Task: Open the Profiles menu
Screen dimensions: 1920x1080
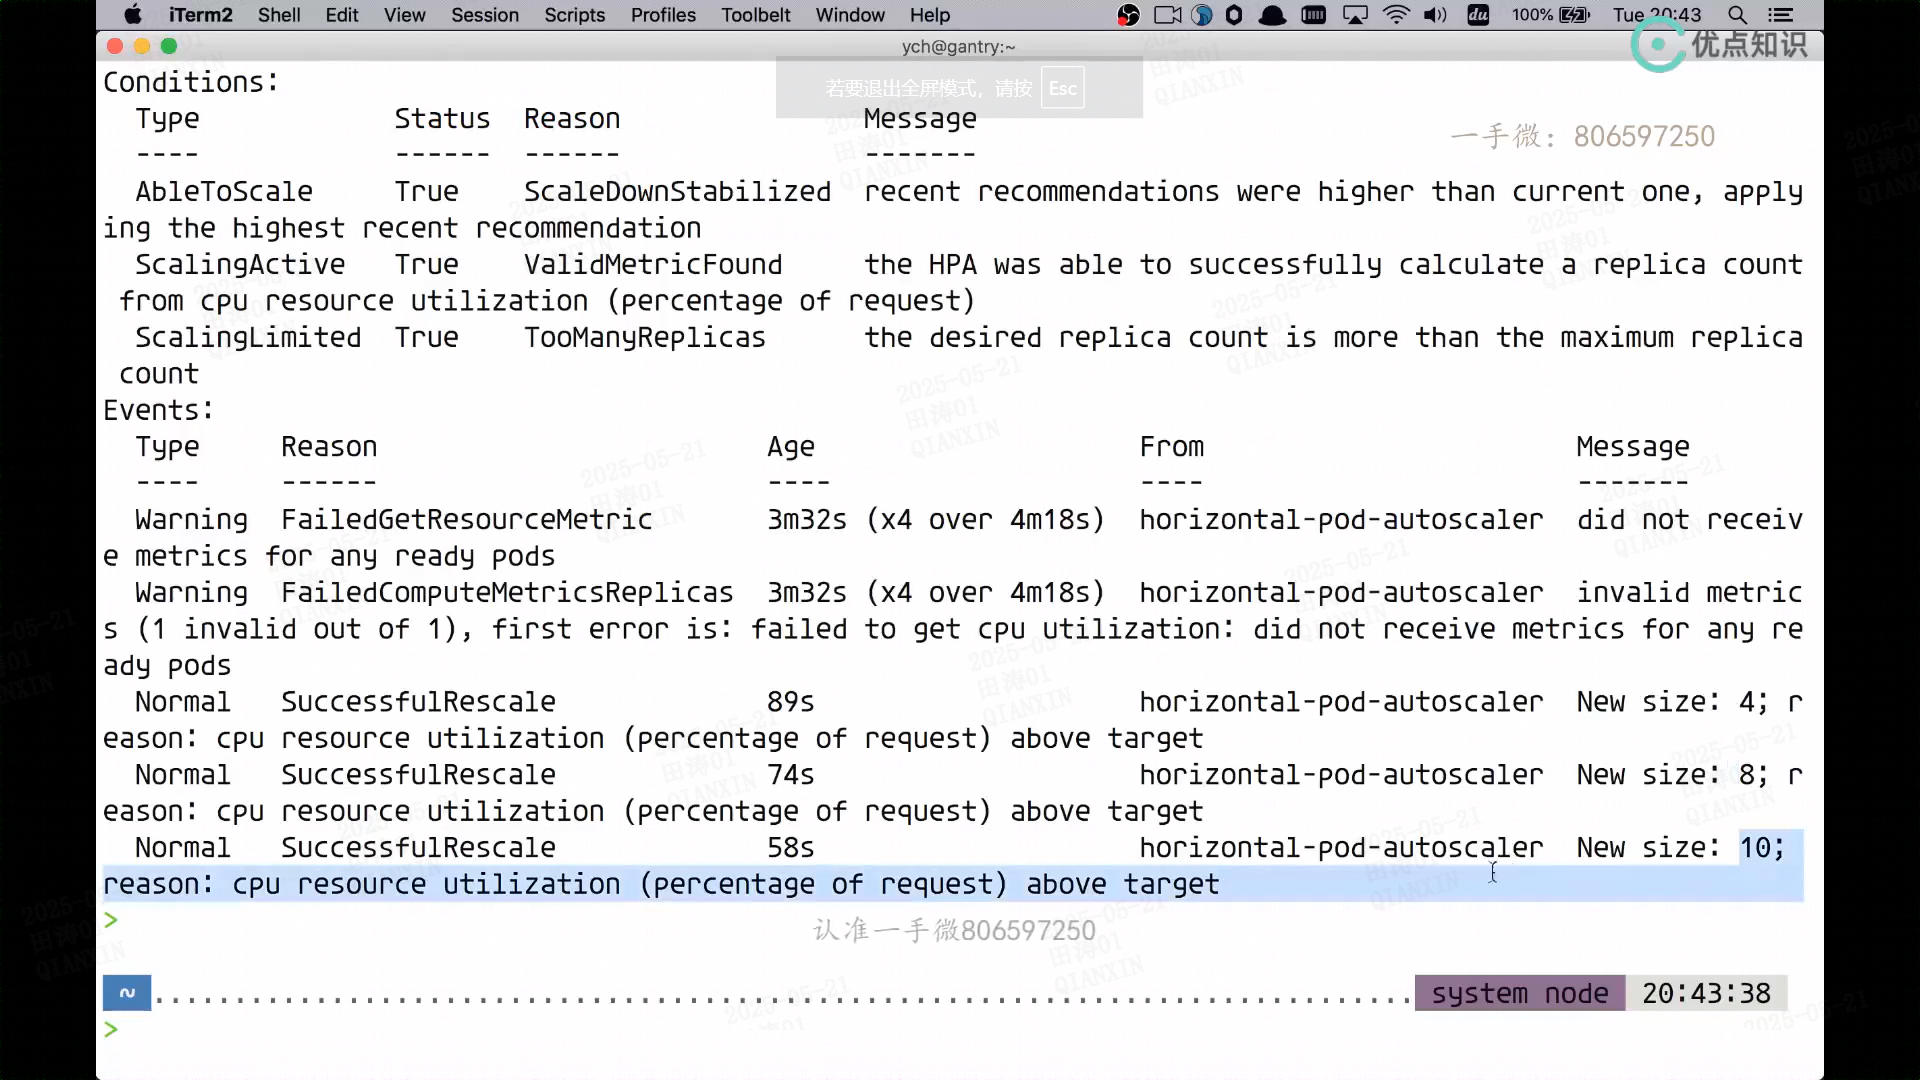Action: (663, 15)
